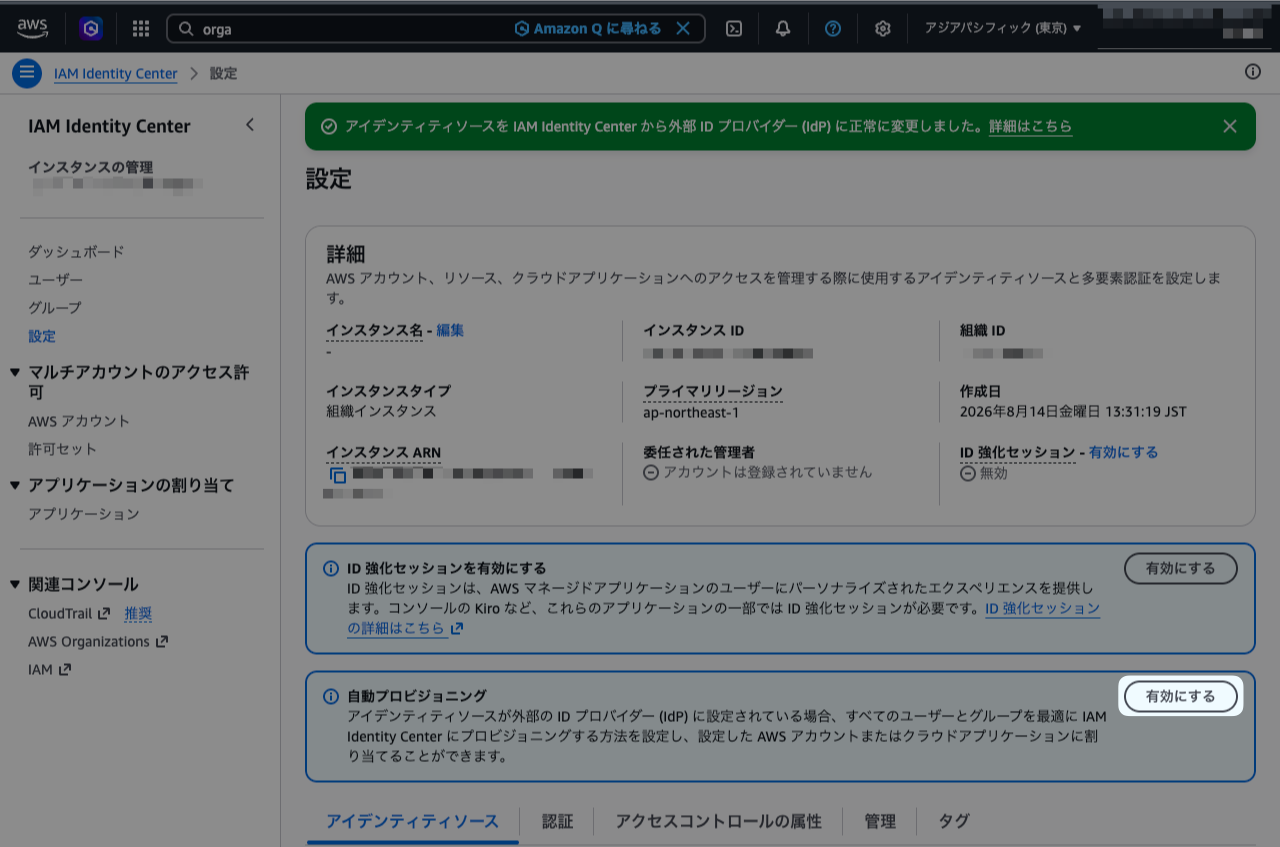Open グループ in the sidebar
Screen dimensions: 1280x847
point(55,308)
